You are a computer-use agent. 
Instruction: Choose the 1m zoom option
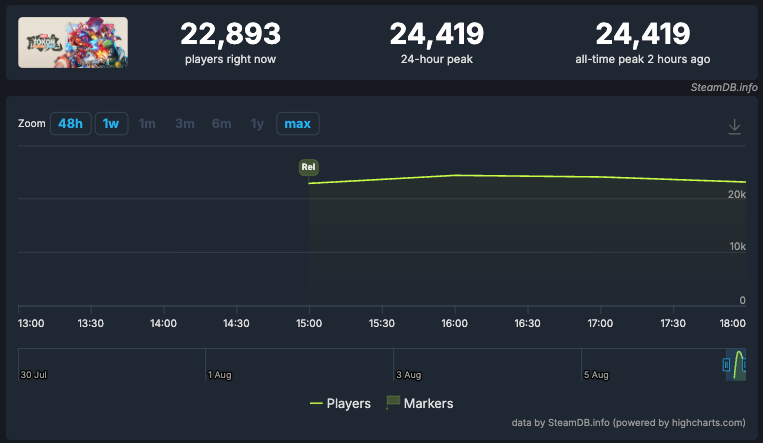pyautogui.click(x=147, y=124)
